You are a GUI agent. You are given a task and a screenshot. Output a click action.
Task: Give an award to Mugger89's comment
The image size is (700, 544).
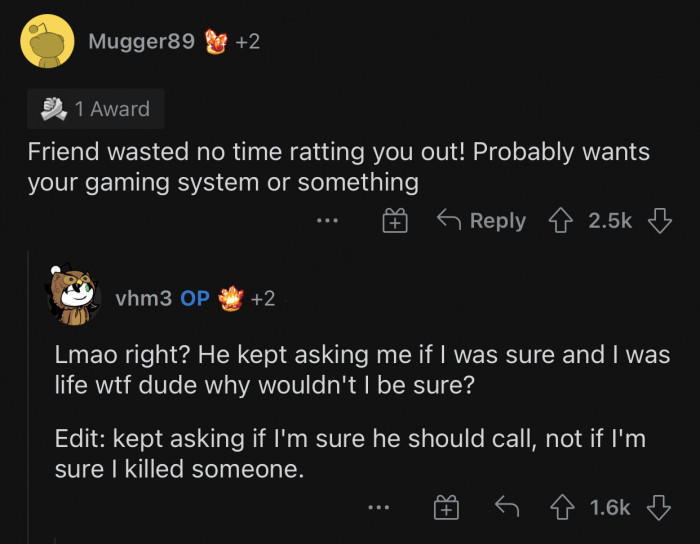(396, 221)
